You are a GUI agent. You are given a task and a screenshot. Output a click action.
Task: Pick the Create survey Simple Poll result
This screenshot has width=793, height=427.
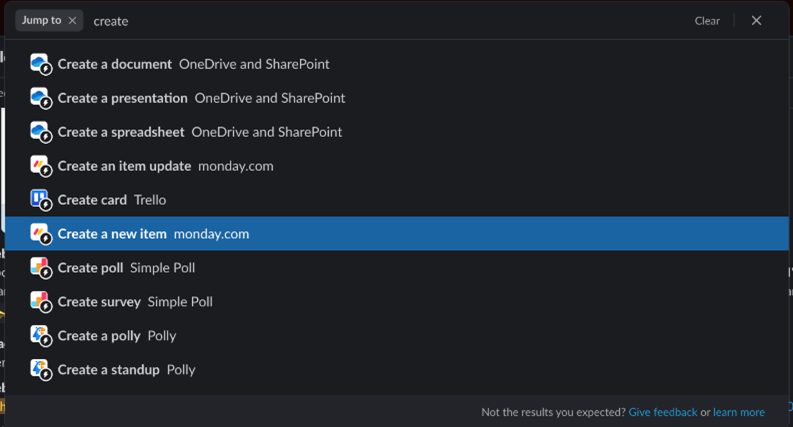[x=135, y=302]
